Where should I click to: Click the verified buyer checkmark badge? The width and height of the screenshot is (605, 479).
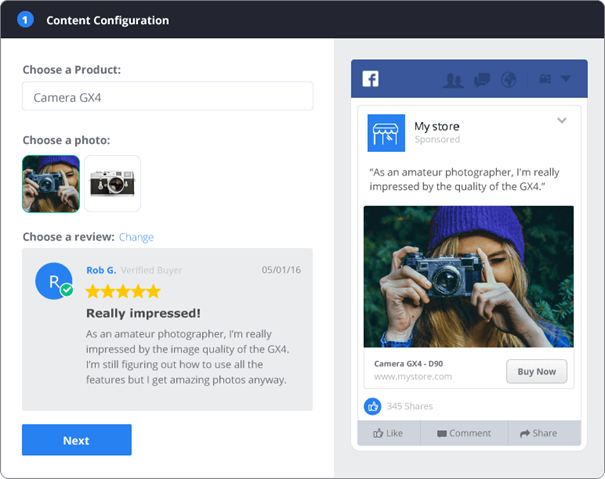pos(66,290)
